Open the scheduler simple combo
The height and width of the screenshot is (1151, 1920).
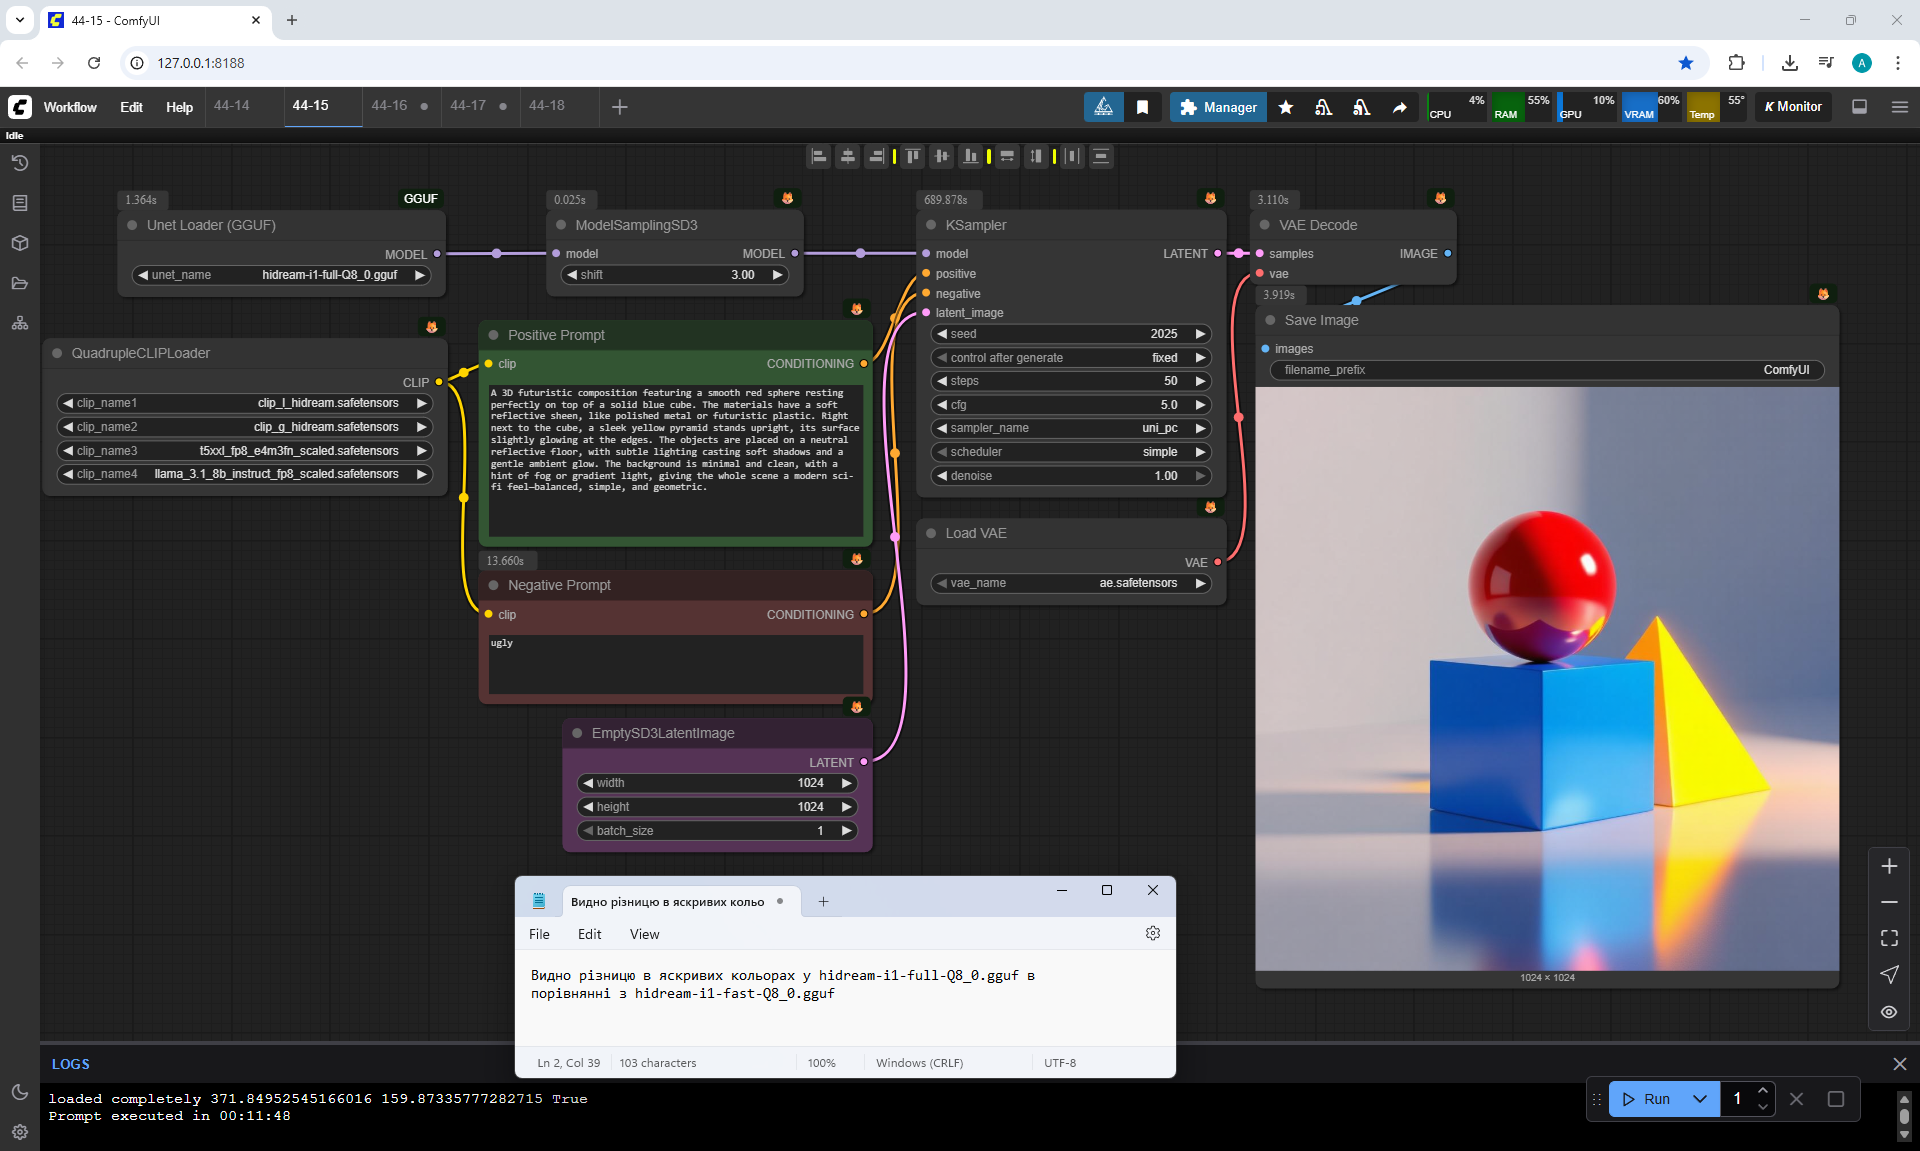pyautogui.click(x=1070, y=452)
